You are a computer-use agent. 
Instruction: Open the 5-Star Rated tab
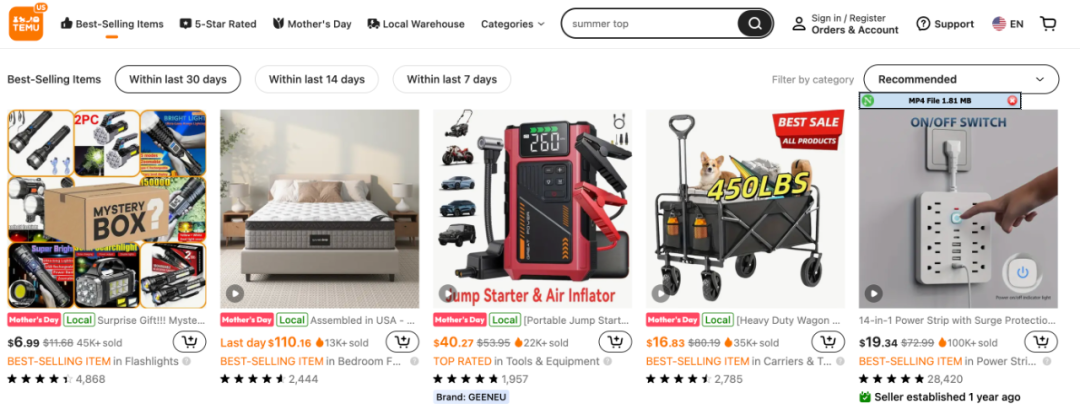218,24
